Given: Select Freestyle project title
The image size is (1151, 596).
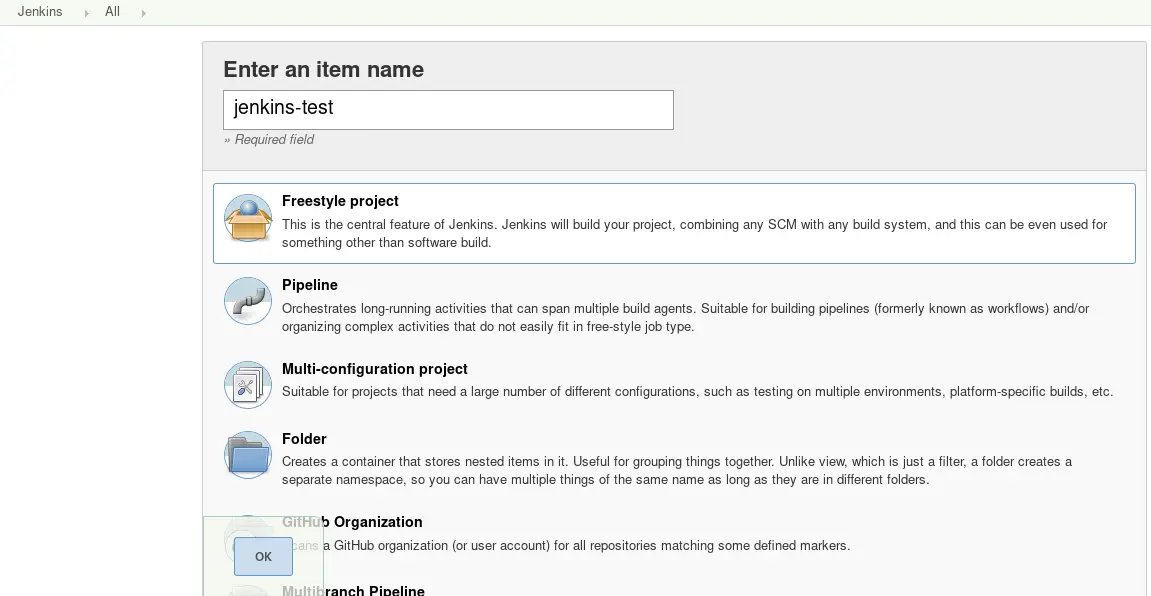Looking at the screenshot, I should point(340,201).
